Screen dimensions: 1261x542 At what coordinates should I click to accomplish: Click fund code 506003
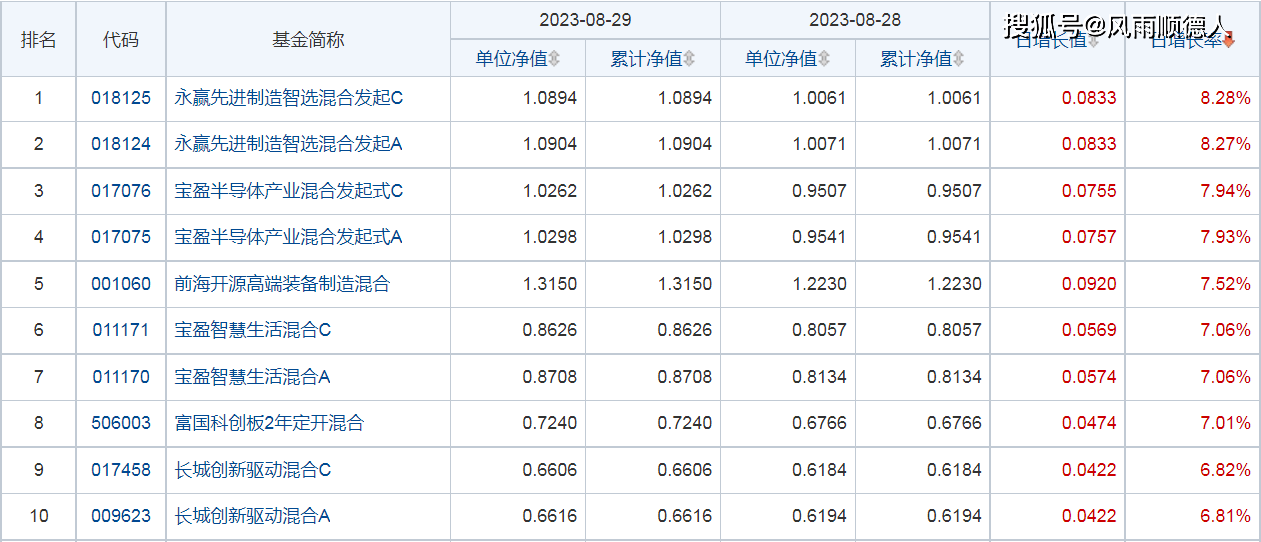[121, 423]
